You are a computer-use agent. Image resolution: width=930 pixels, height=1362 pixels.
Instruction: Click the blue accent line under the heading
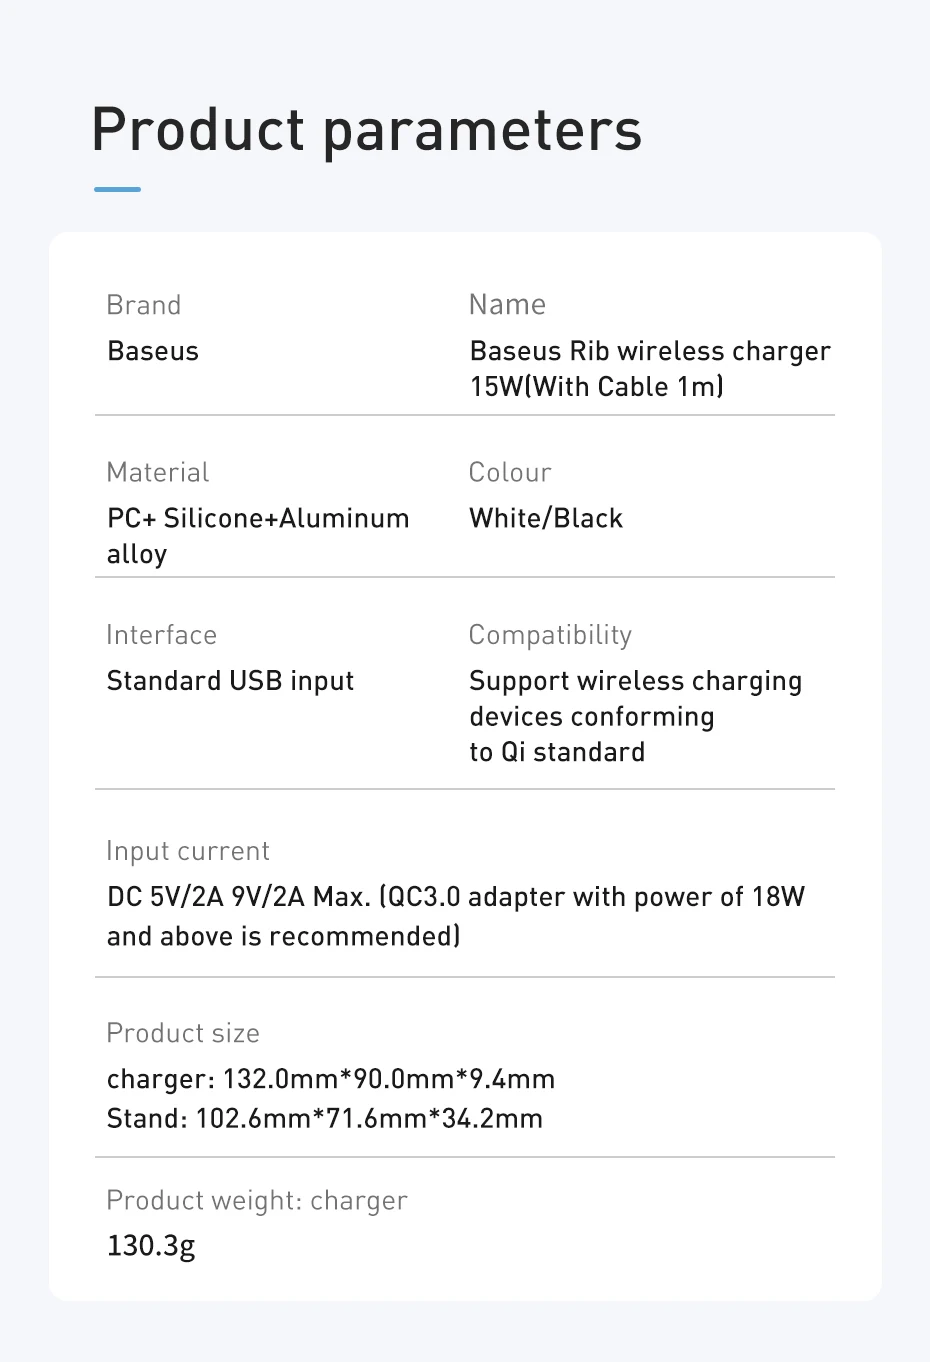coord(117,189)
